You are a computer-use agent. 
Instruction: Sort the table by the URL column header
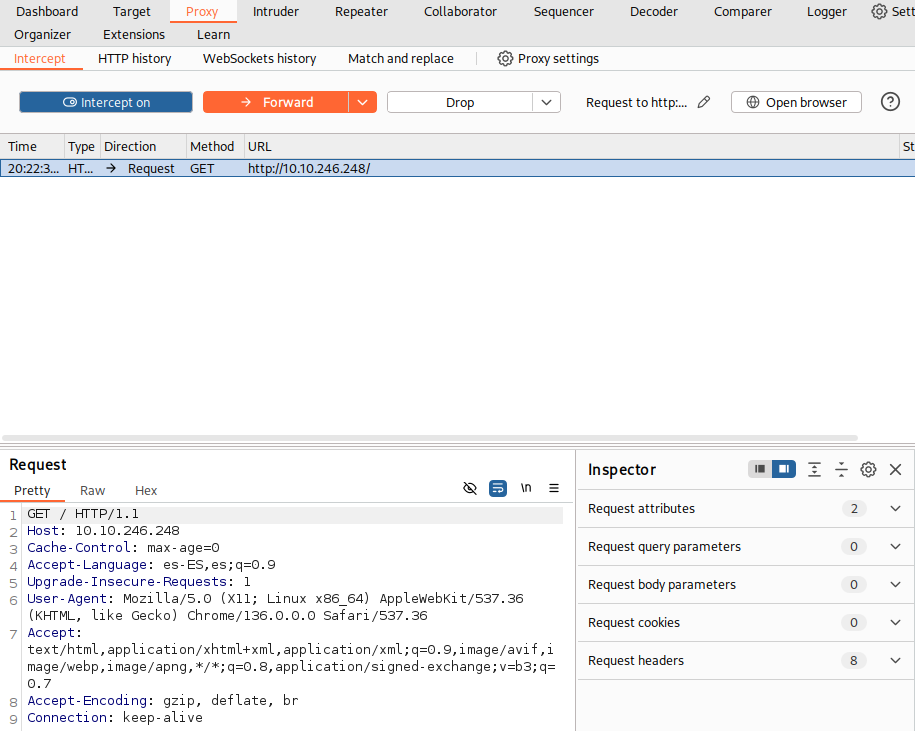[571, 146]
